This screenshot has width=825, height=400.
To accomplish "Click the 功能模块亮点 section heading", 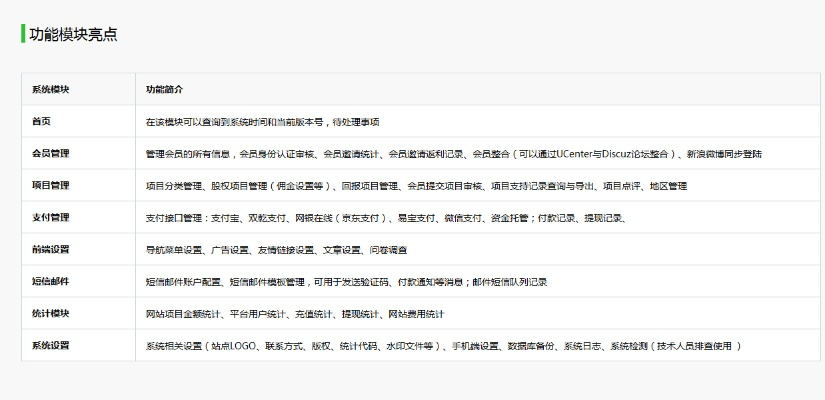I will [73, 33].
